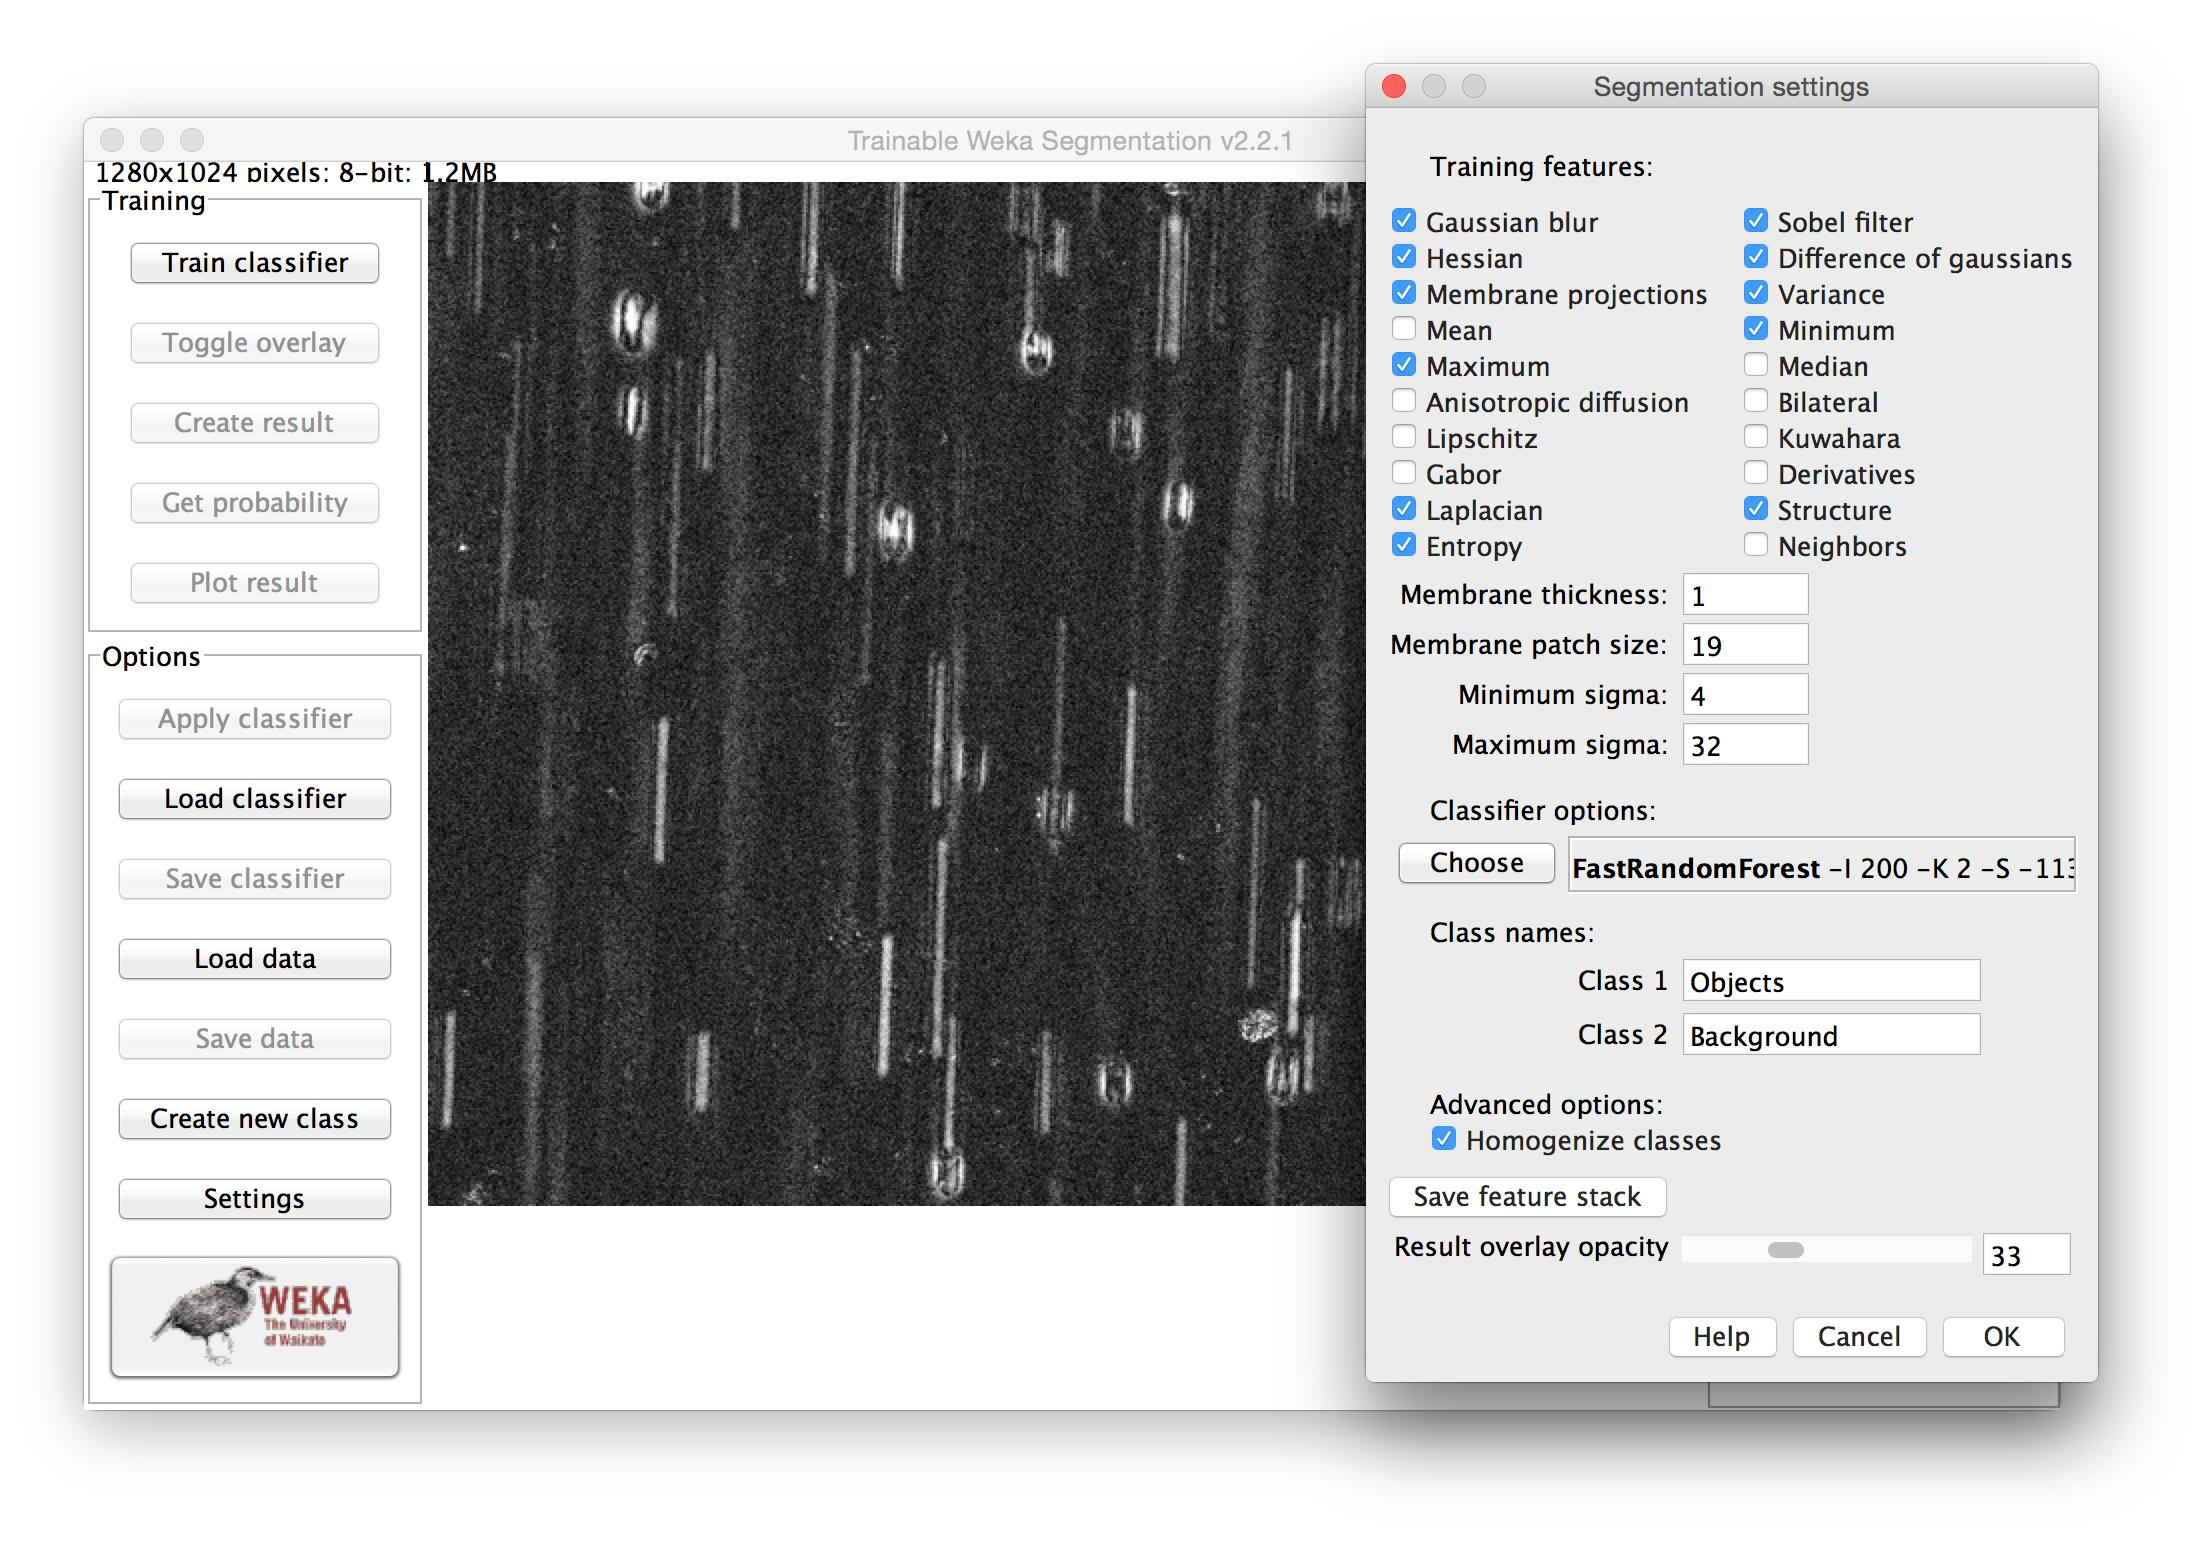Check the Neighbors feature box
2210x1542 pixels.
pyautogui.click(x=1757, y=545)
